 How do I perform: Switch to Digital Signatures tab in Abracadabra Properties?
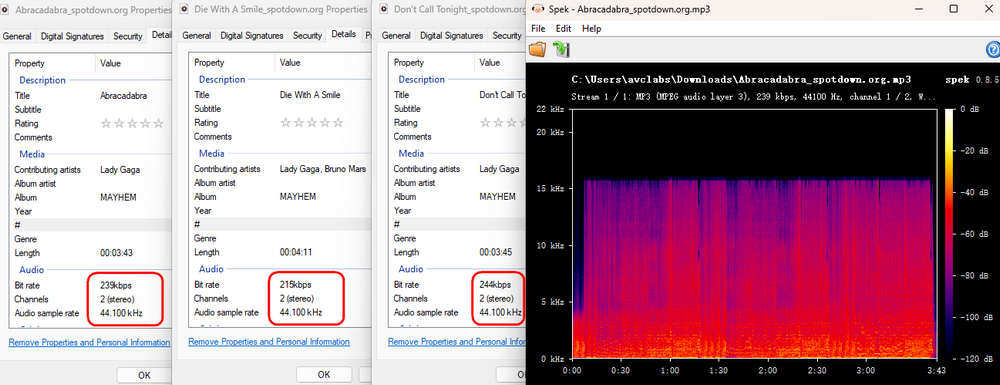72,36
